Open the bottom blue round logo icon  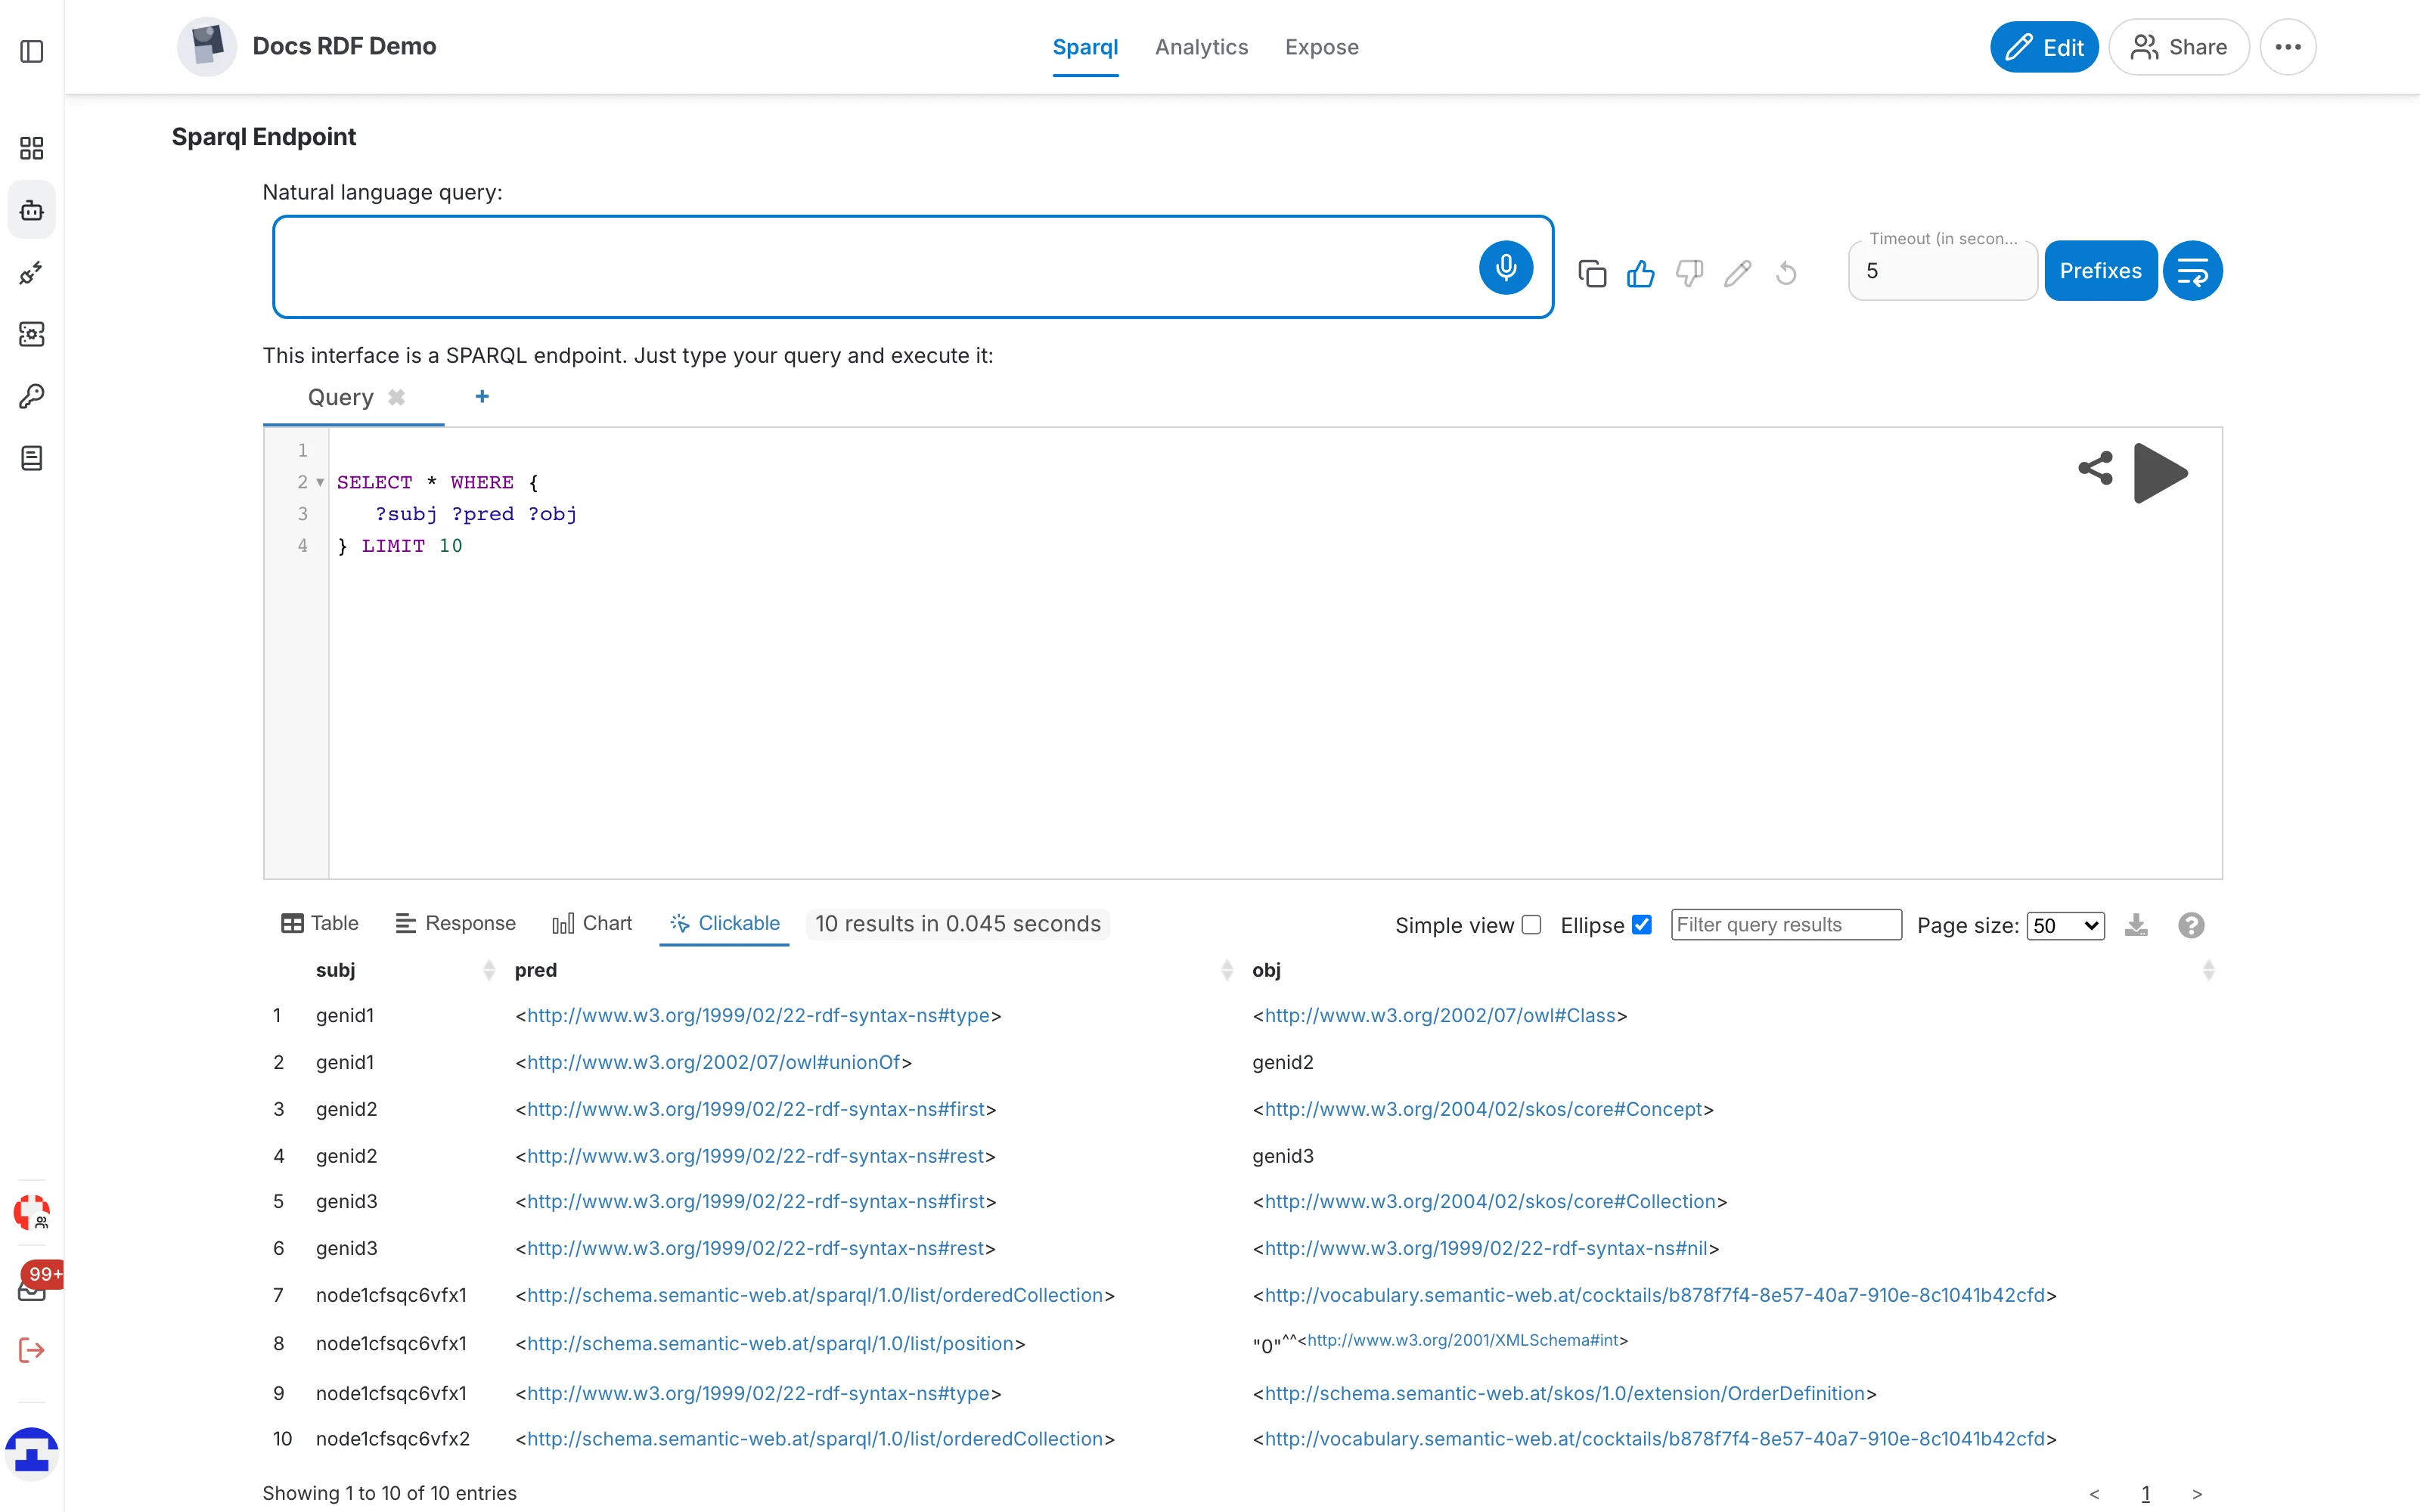(32, 1453)
